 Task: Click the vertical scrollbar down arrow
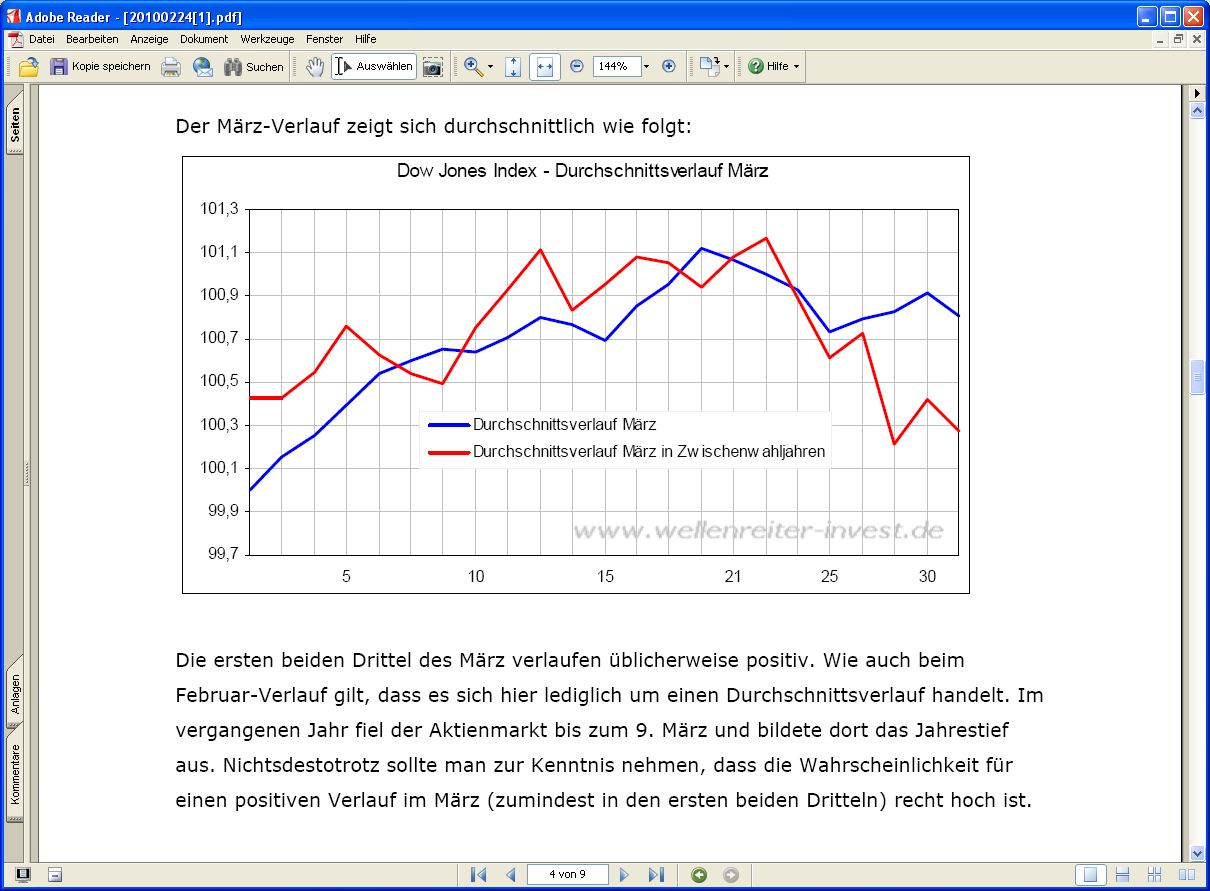(1197, 853)
